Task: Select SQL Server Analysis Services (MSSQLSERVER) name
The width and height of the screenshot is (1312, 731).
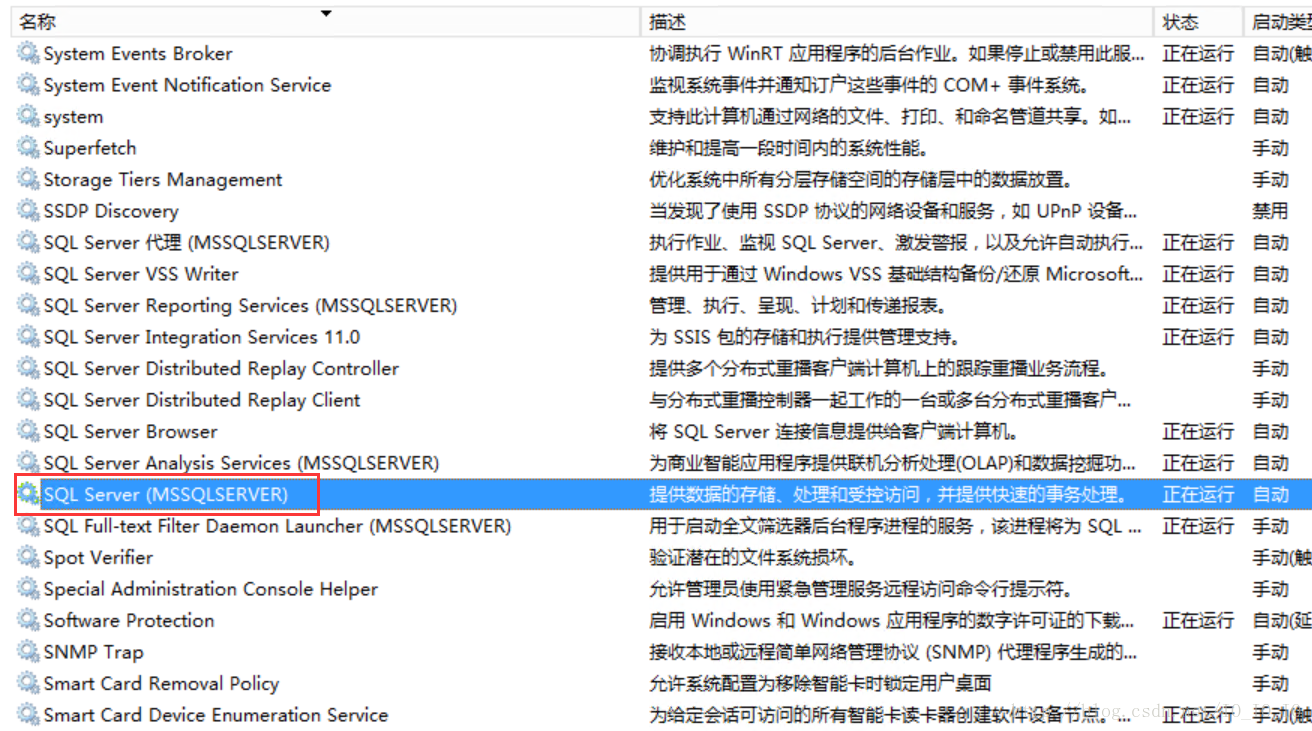Action: [x=241, y=463]
